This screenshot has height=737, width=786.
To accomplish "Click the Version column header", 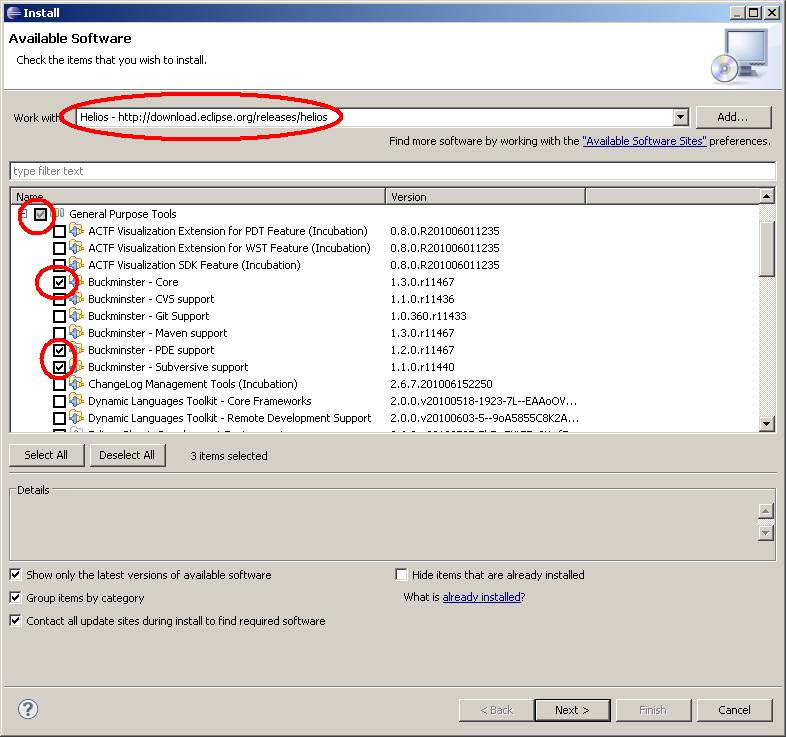I will 485,197.
